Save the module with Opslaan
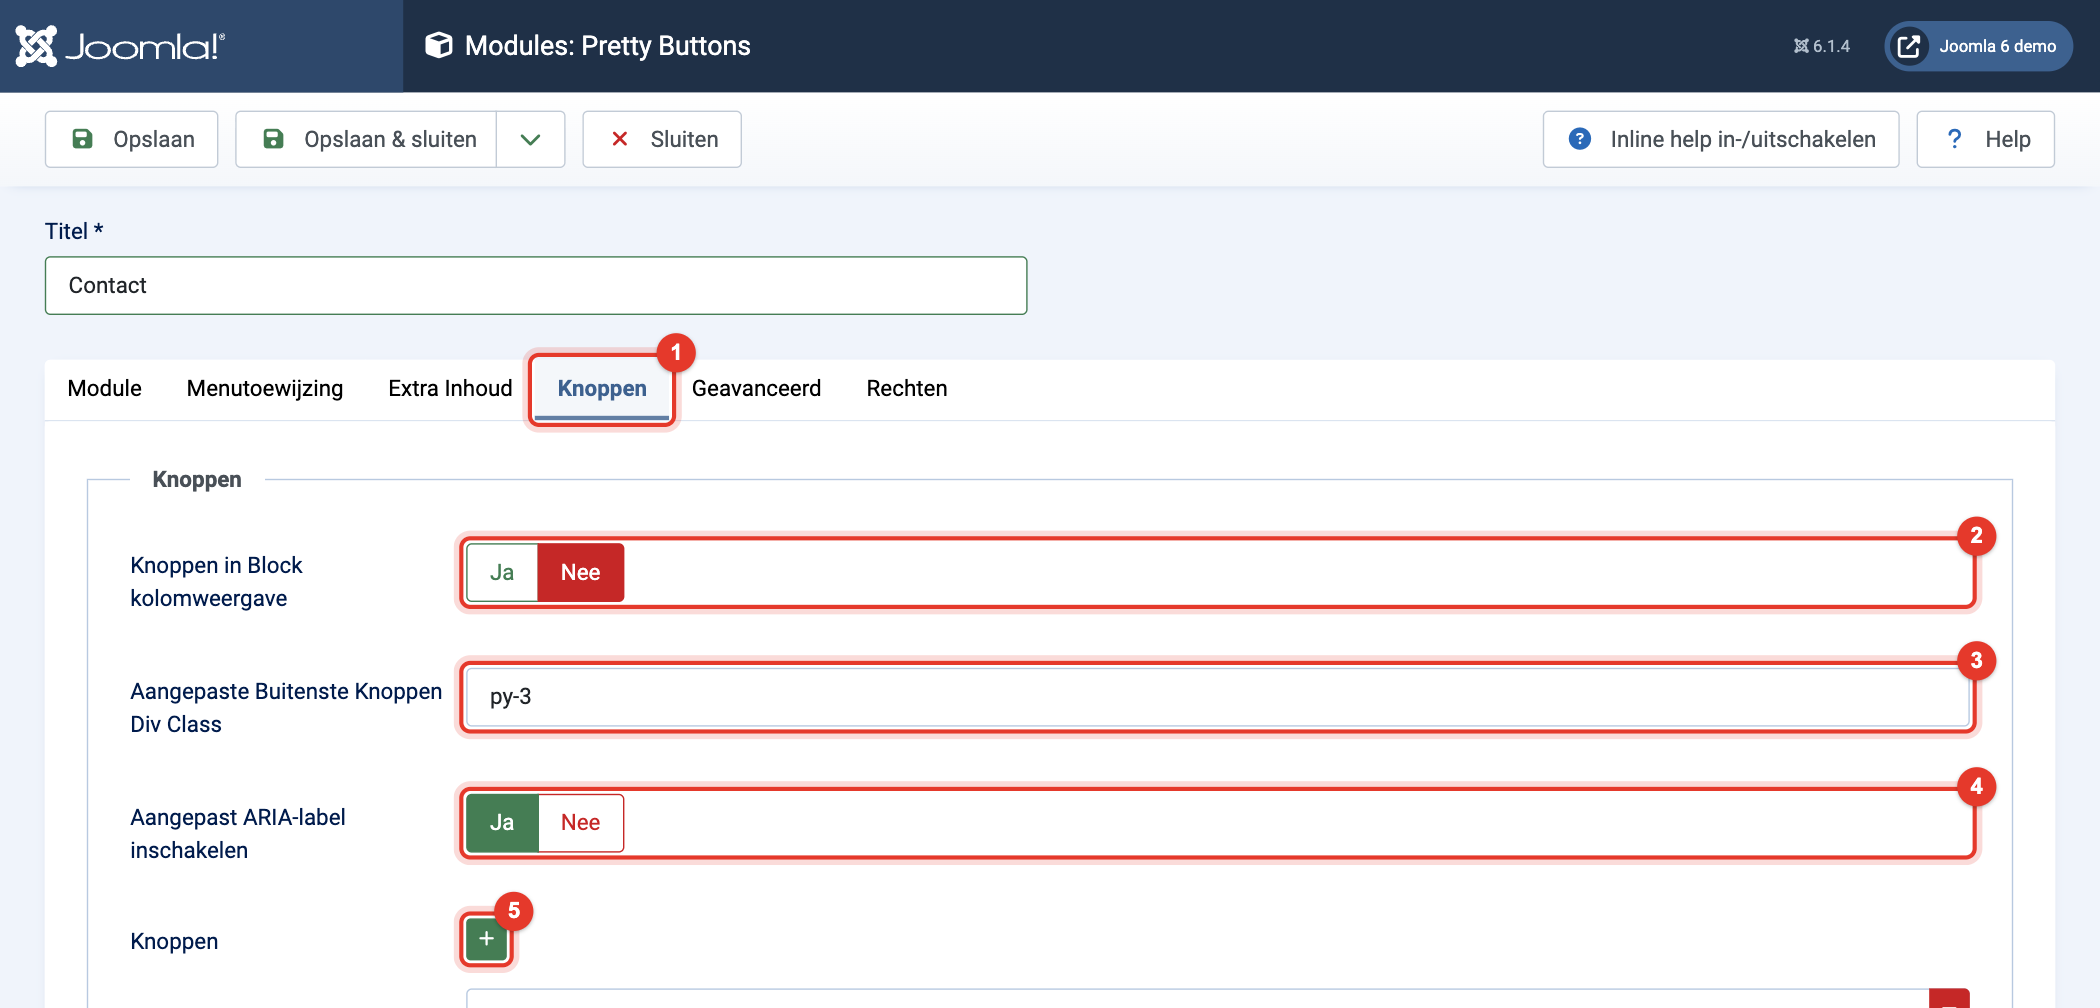This screenshot has height=1008, width=2100. coord(132,139)
